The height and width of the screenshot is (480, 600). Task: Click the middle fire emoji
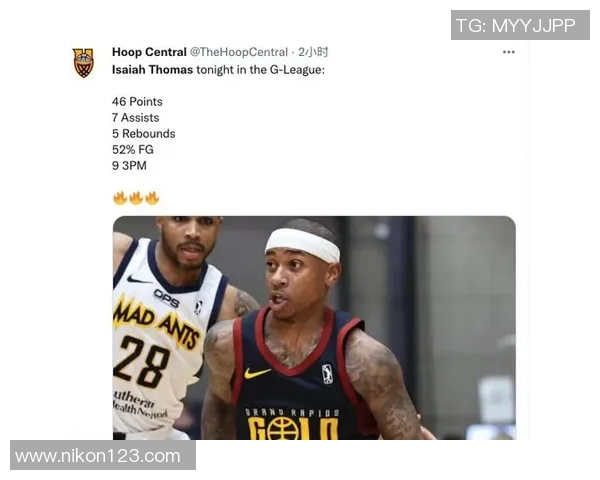[136, 198]
